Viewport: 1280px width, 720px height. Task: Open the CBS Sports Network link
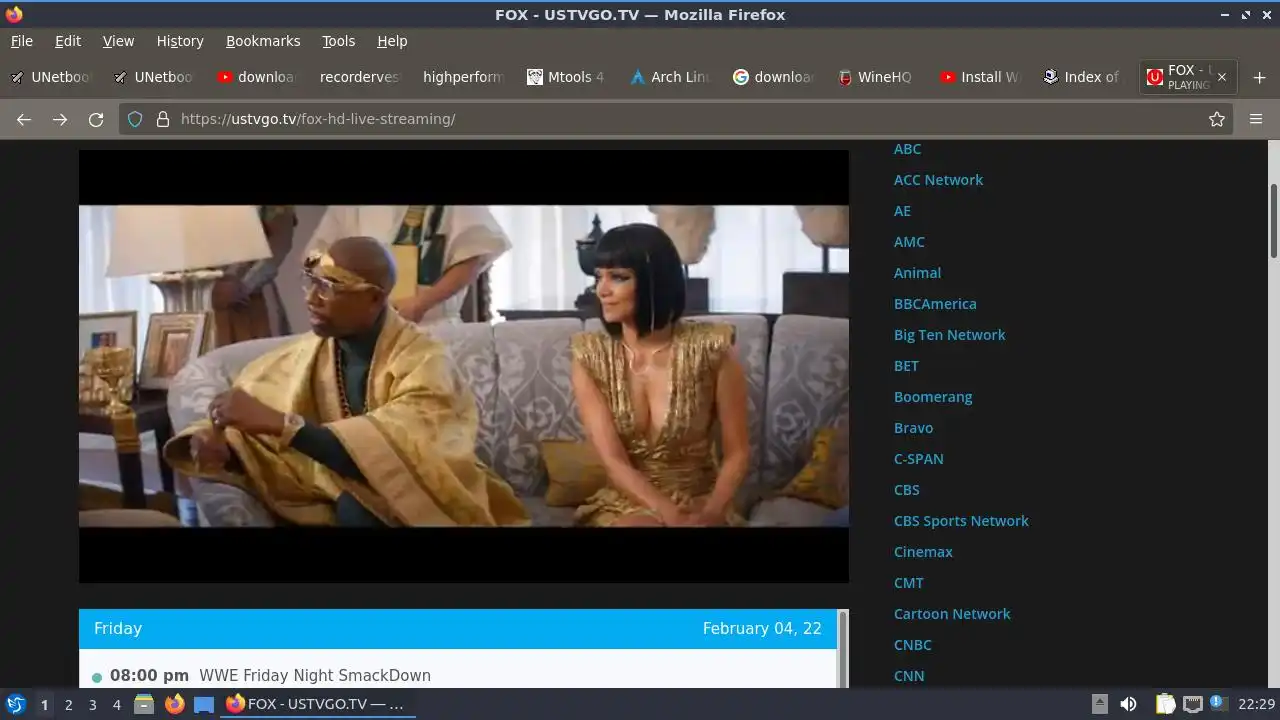point(961,521)
